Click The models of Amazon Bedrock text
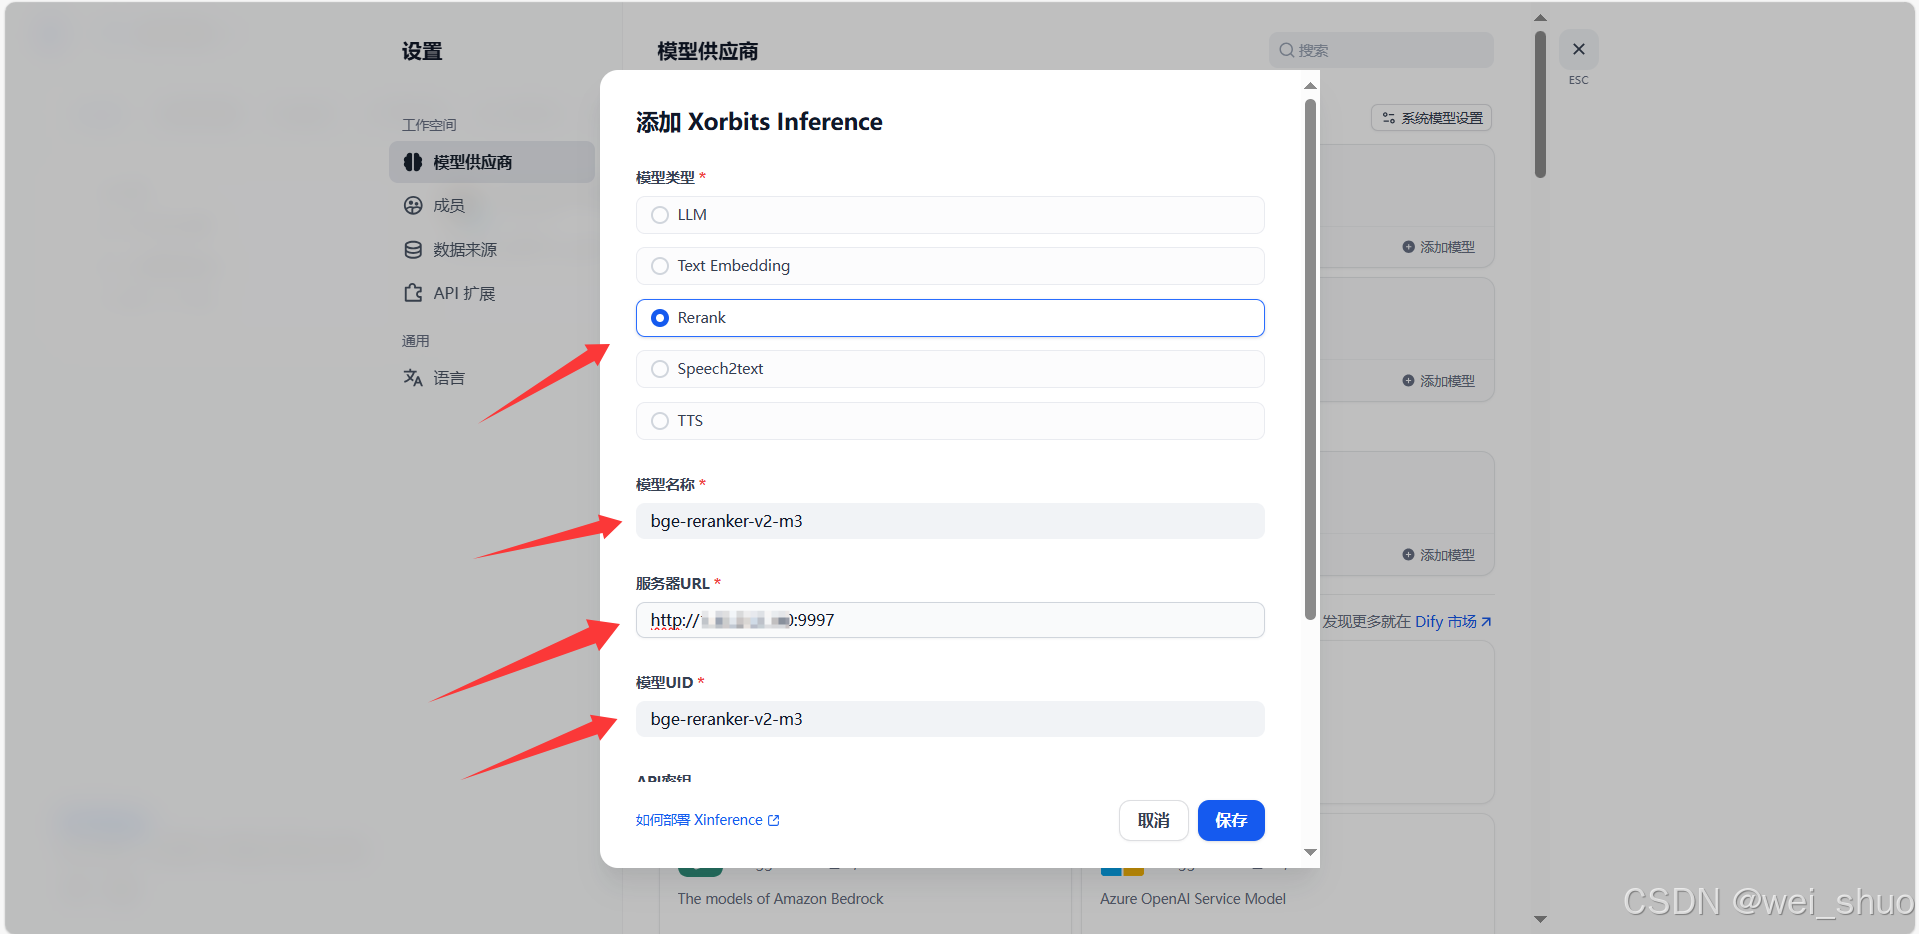The width and height of the screenshot is (1919, 934). (780, 899)
